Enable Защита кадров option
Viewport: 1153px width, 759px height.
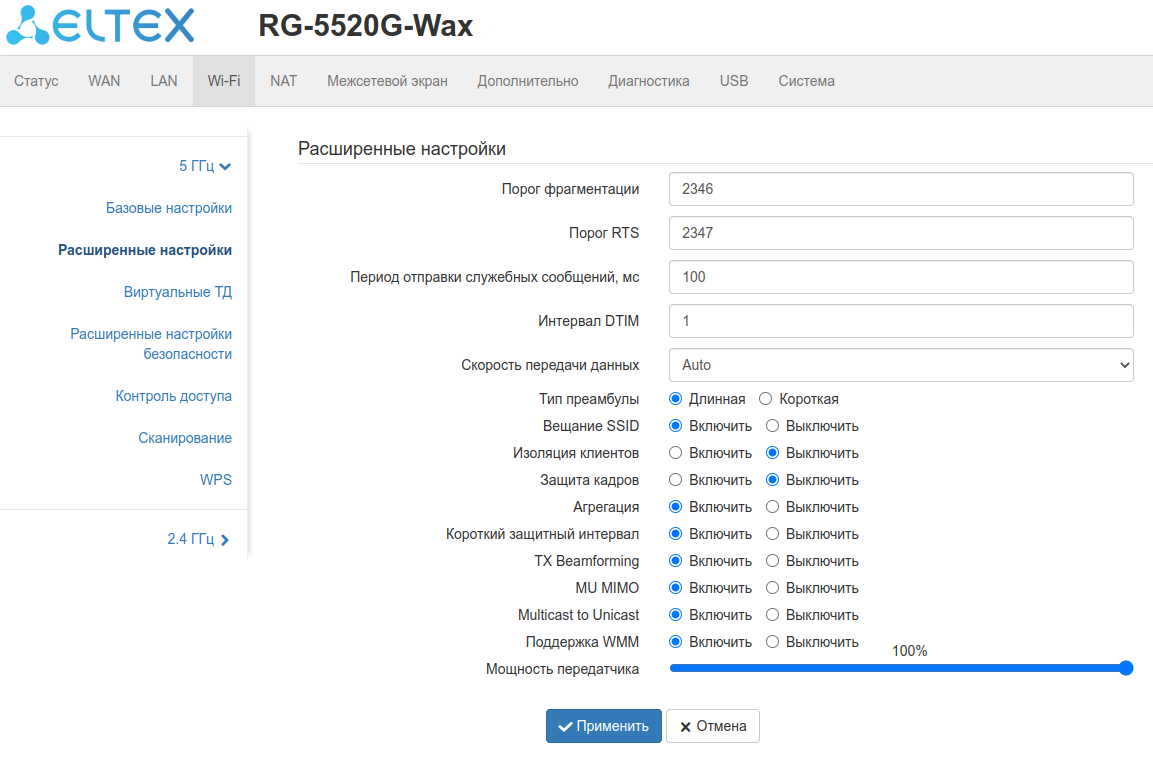[675, 480]
